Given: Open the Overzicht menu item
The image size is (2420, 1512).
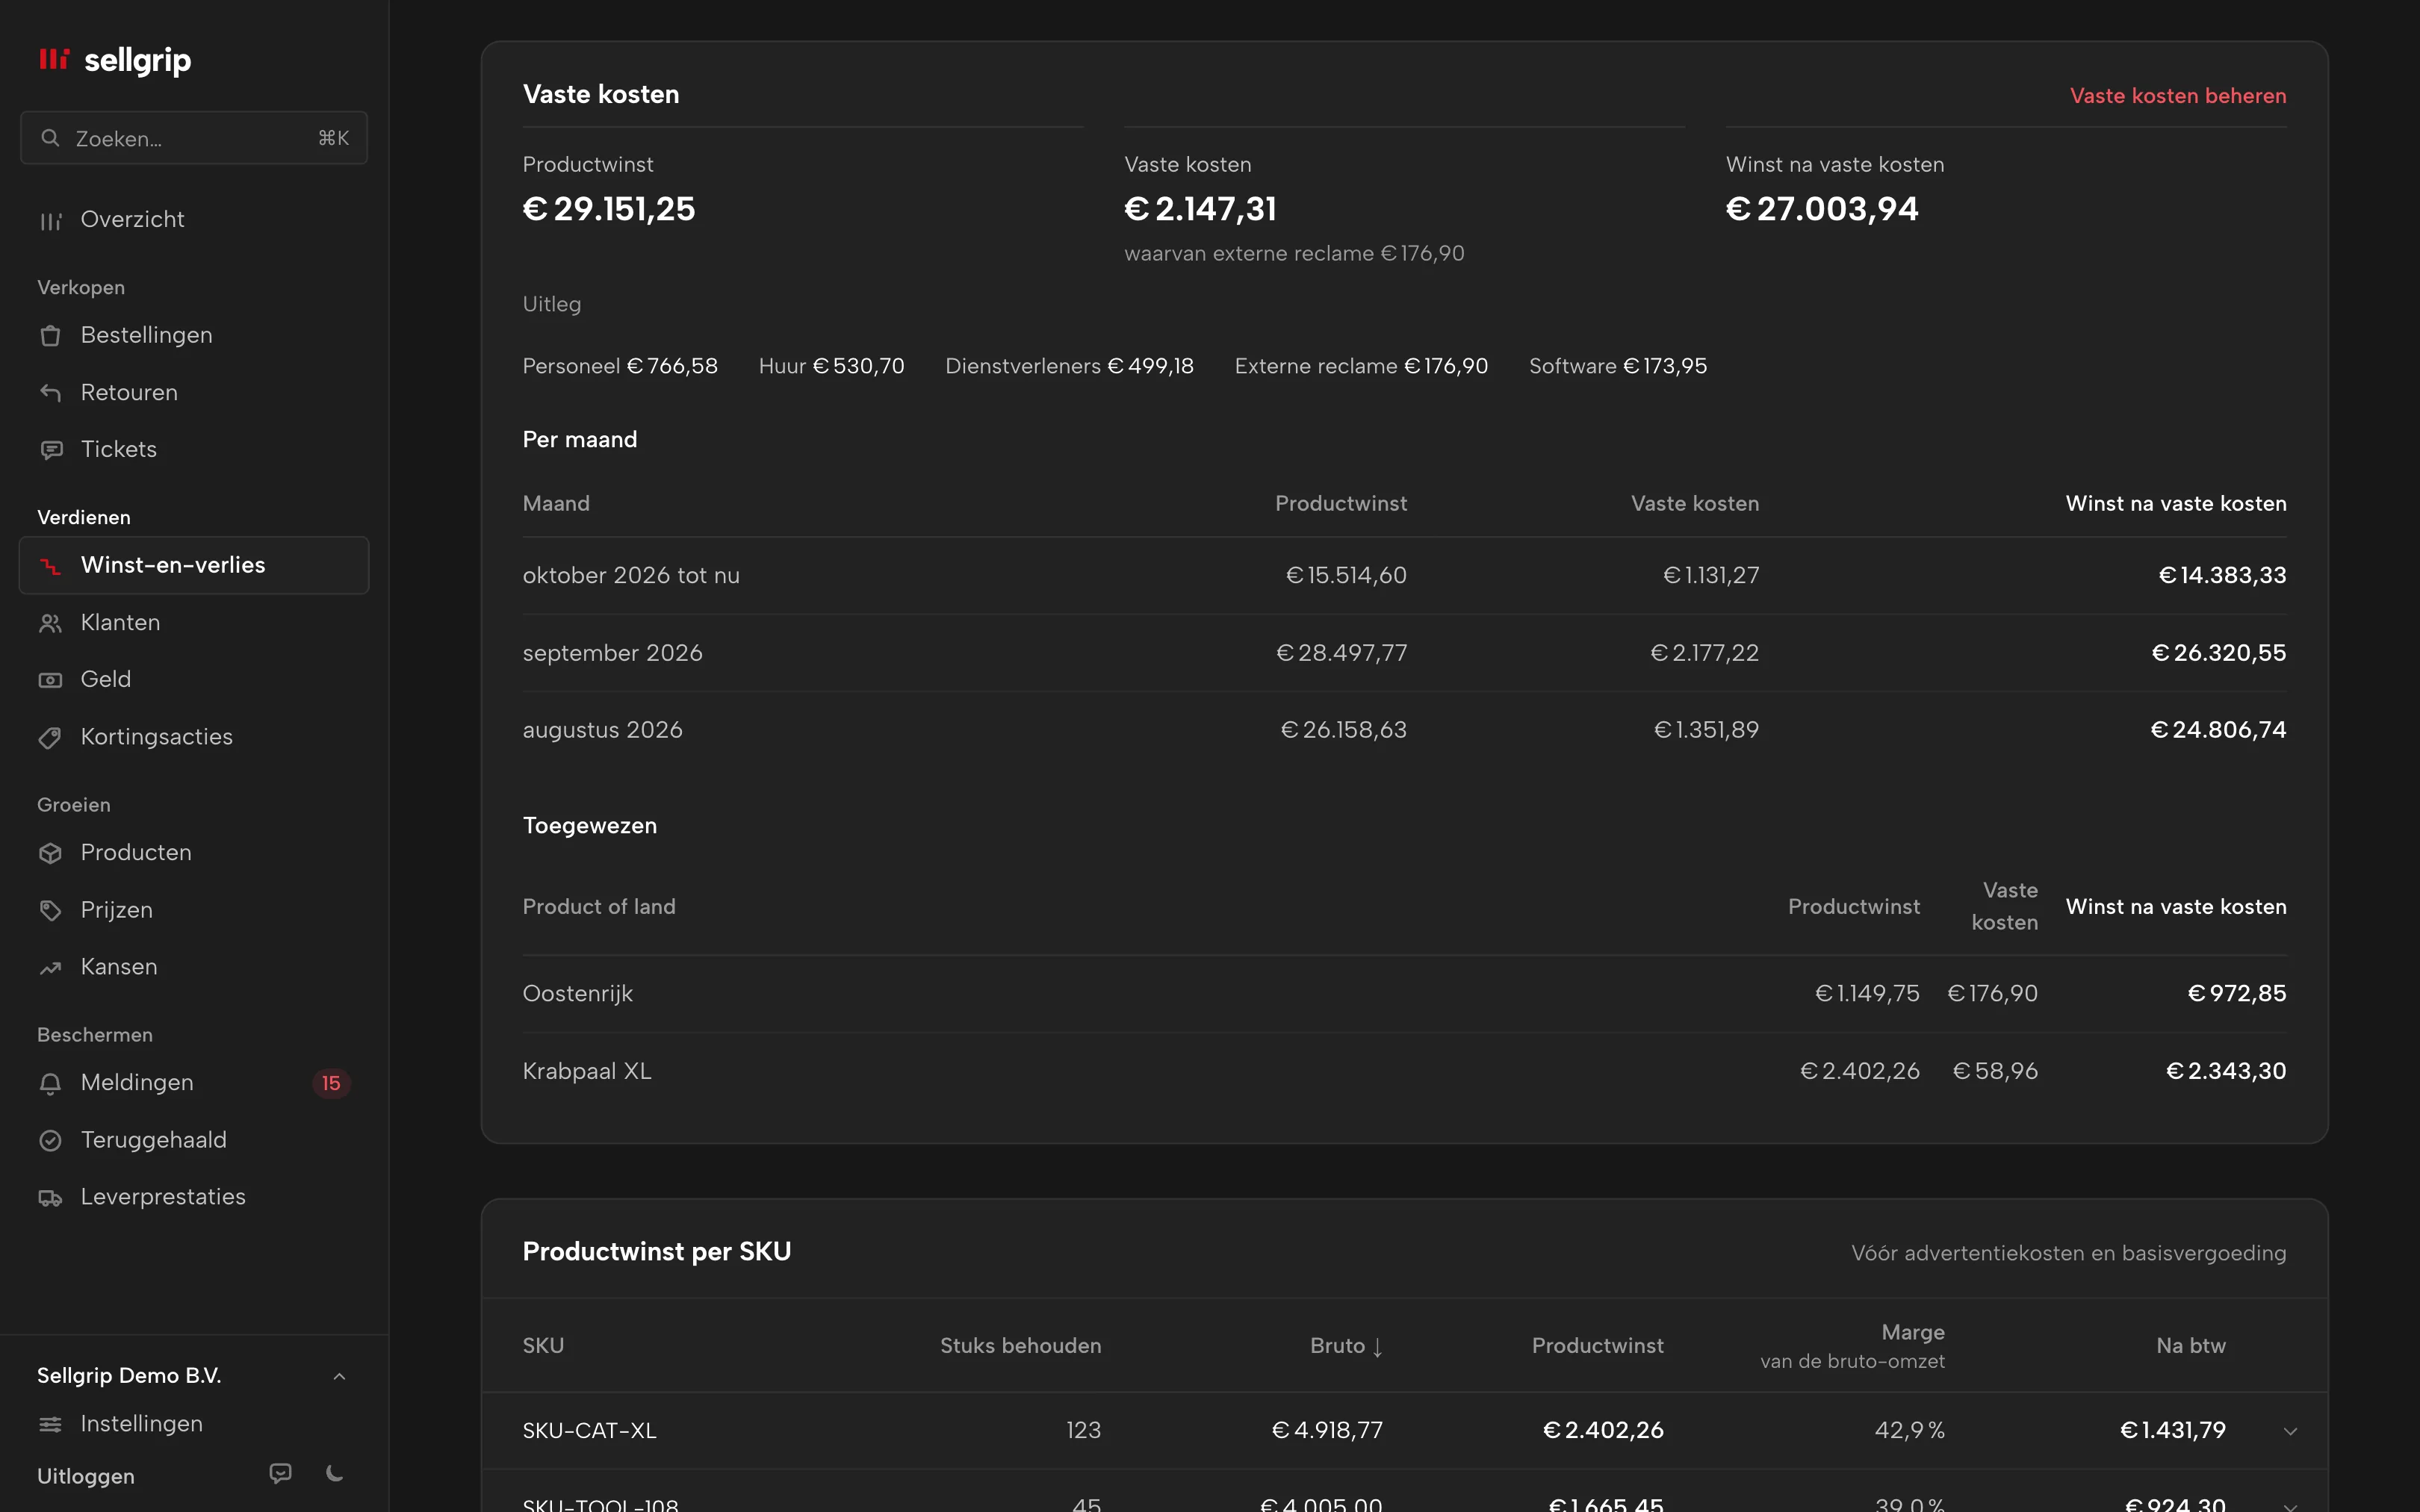Looking at the screenshot, I should click(x=194, y=220).
